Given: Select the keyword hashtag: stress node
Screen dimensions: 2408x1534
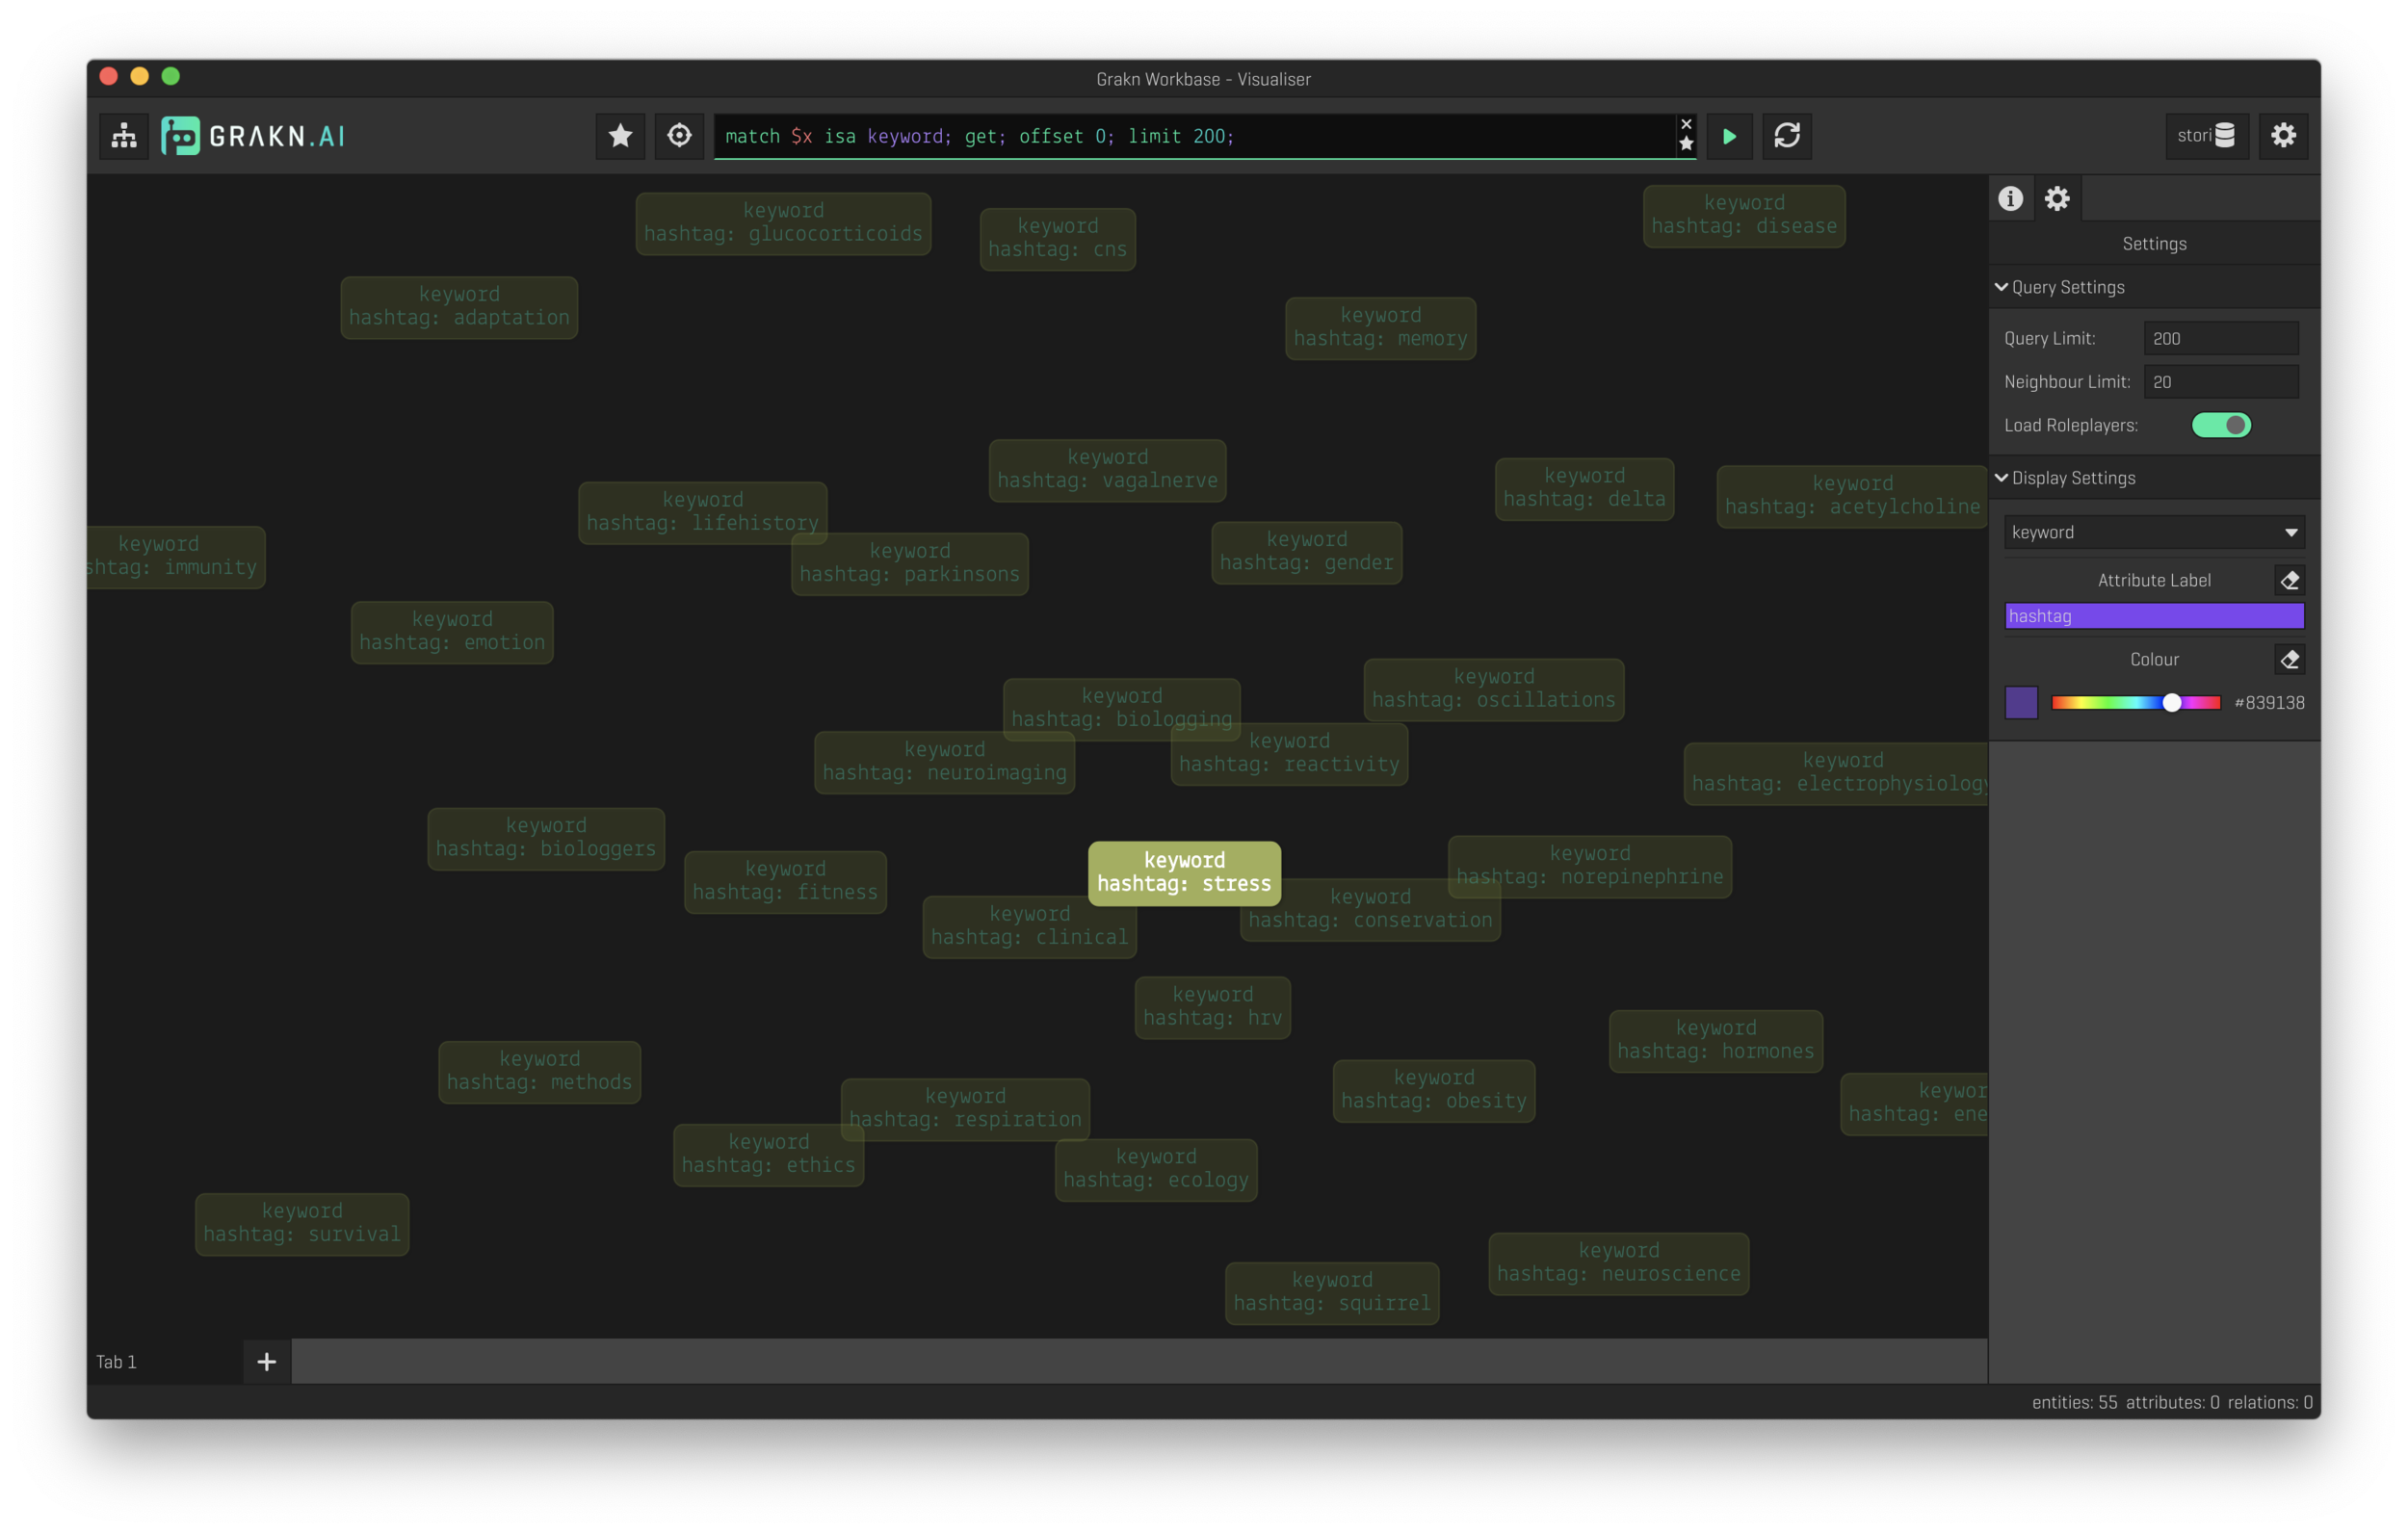Looking at the screenshot, I should pyautogui.click(x=1183, y=871).
